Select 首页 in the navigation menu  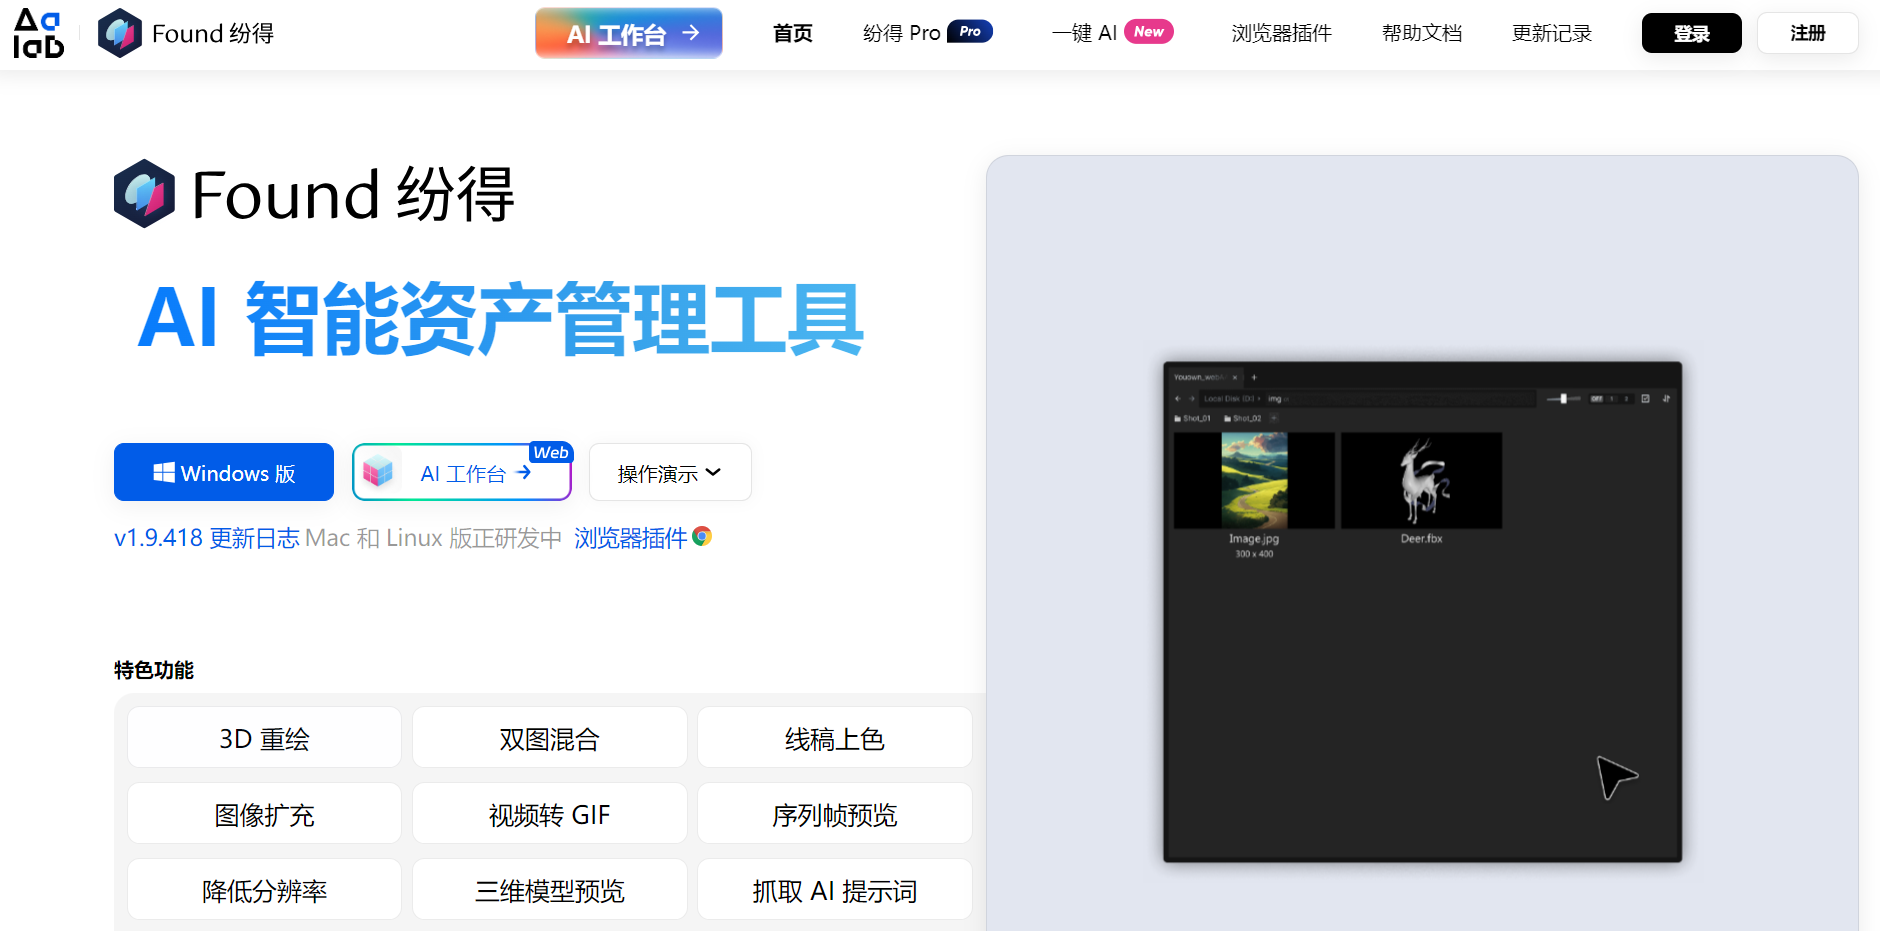792,32
